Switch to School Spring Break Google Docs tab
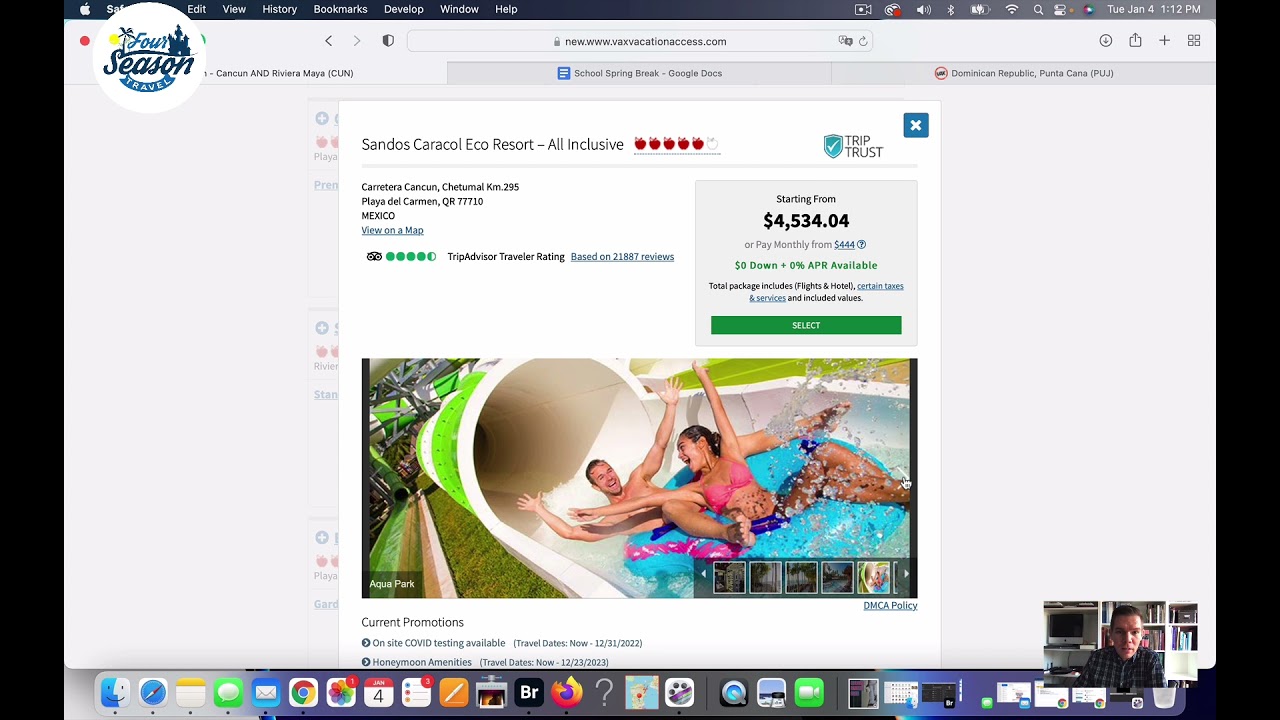Viewport: 1280px width, 720px height. pyautogui.click(x=639, y=73)
